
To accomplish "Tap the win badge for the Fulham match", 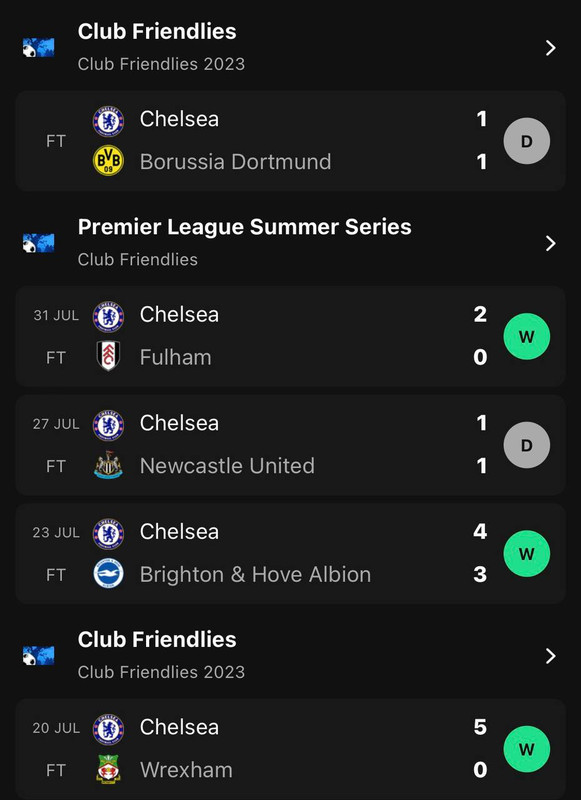I will pos(526,336).
